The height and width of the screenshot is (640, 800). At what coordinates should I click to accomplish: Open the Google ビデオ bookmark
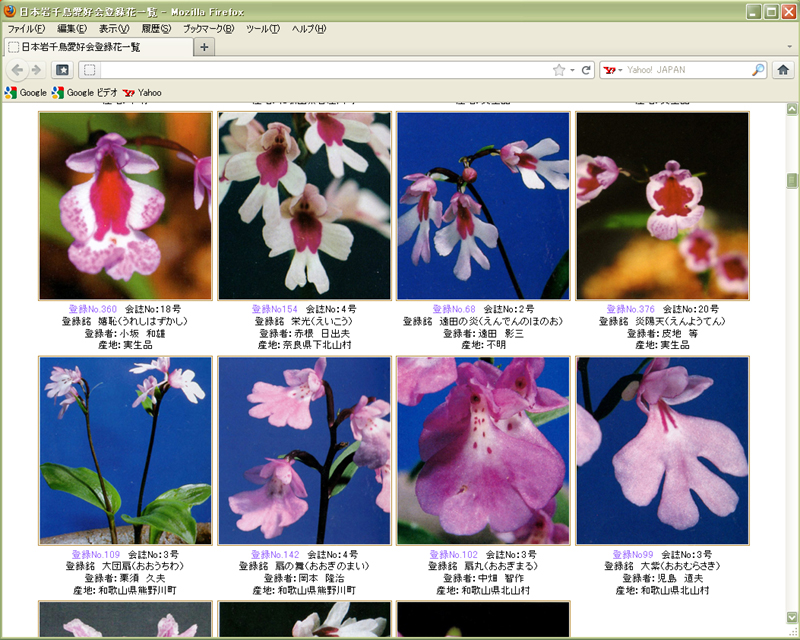pos(85,92)
